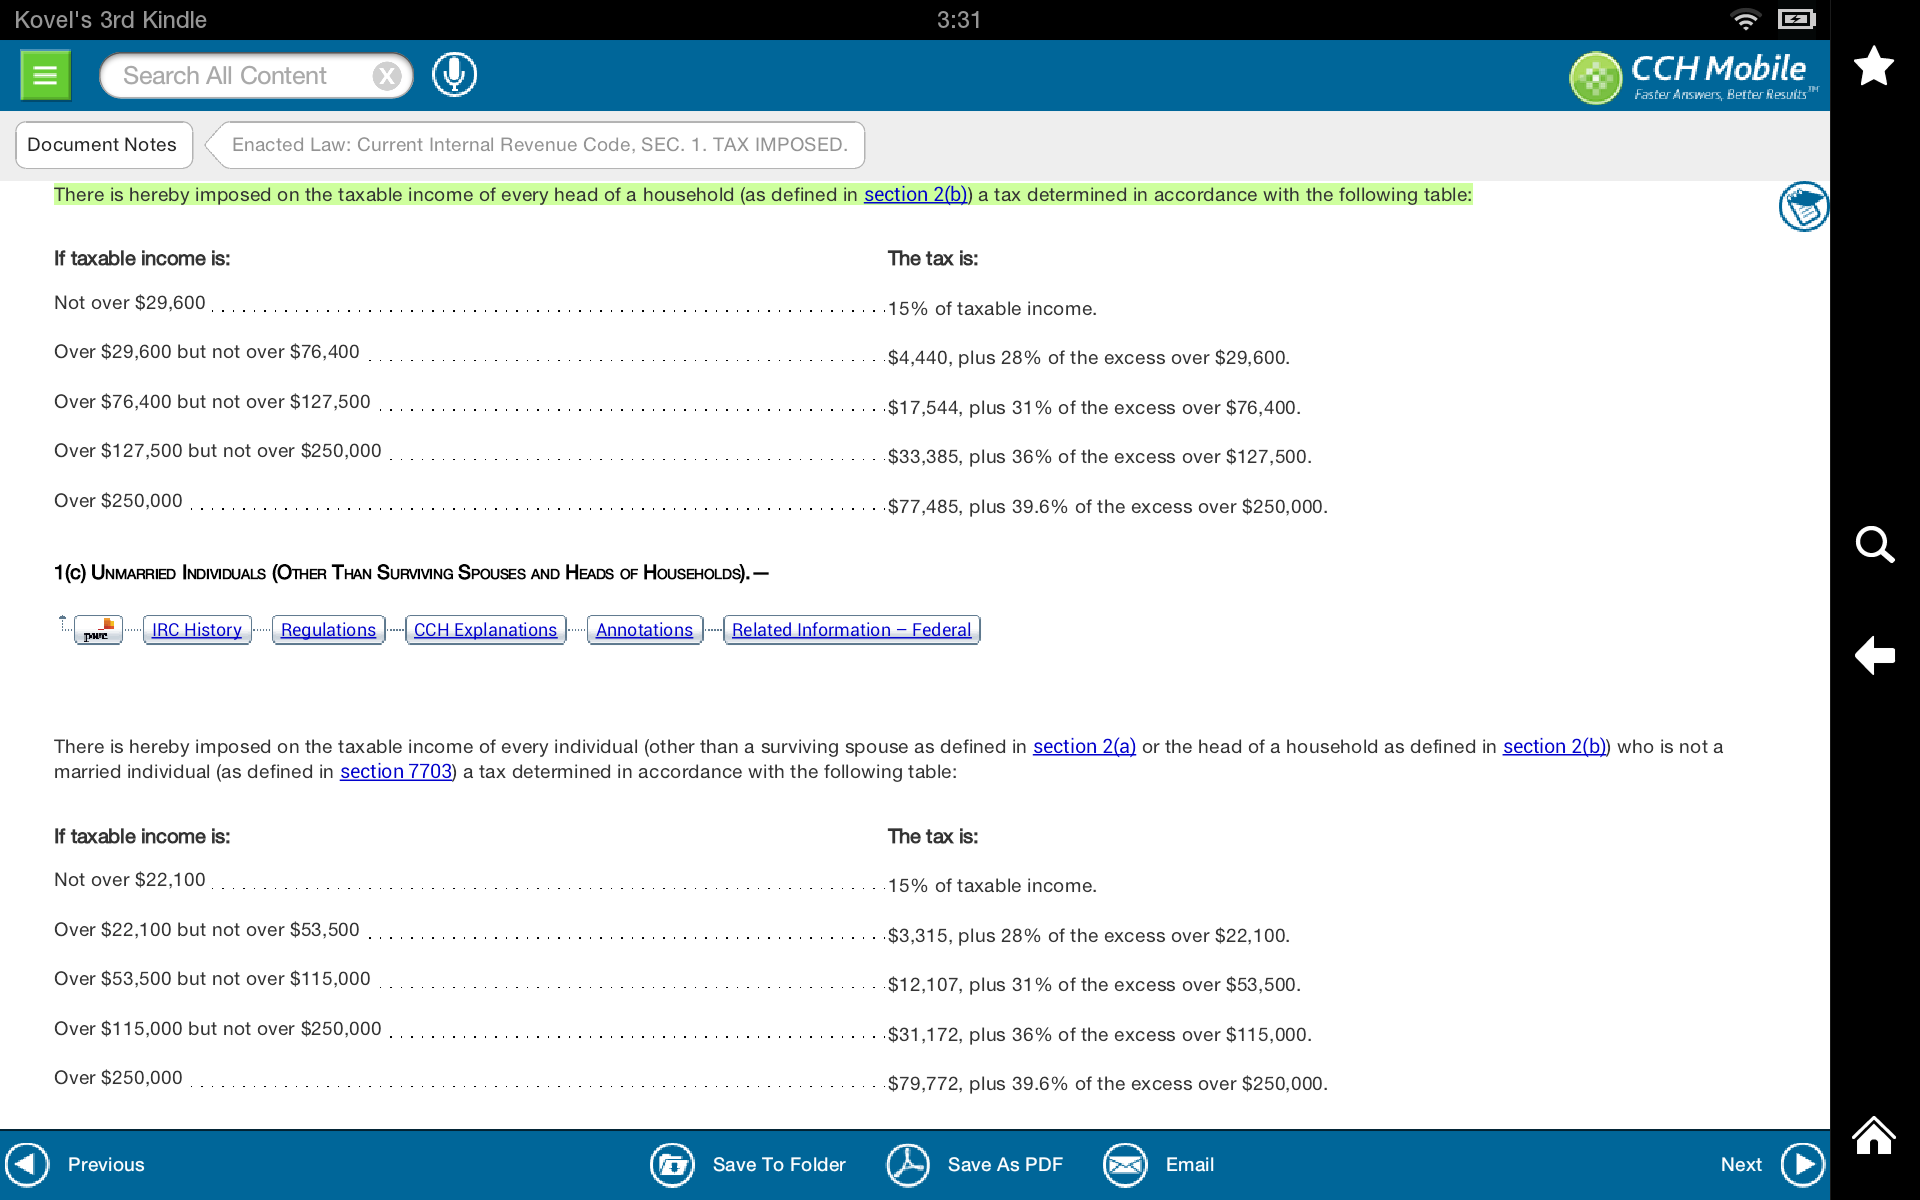The width and height of the screenshot is (1920, 1200).
Task: Clear the search field with the X icon
Action: (387, 75)
